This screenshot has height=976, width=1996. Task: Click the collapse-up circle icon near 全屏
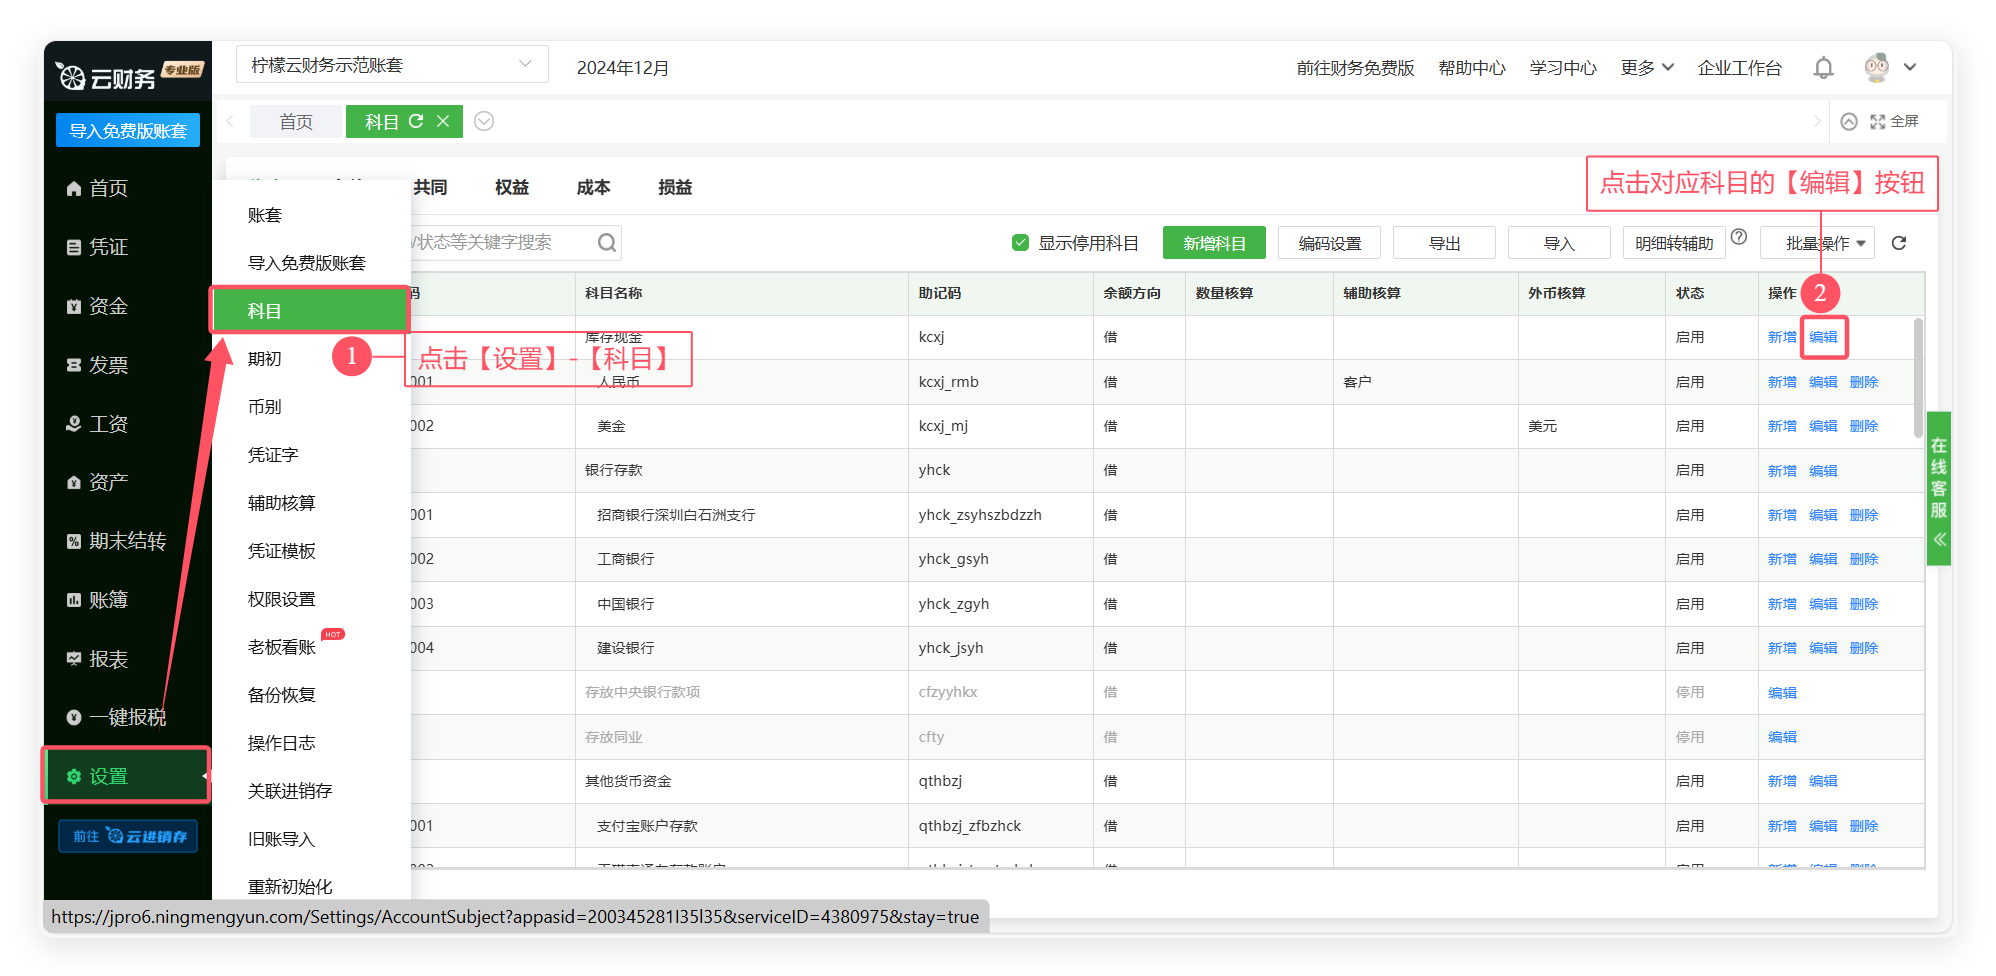(1849, 121)
